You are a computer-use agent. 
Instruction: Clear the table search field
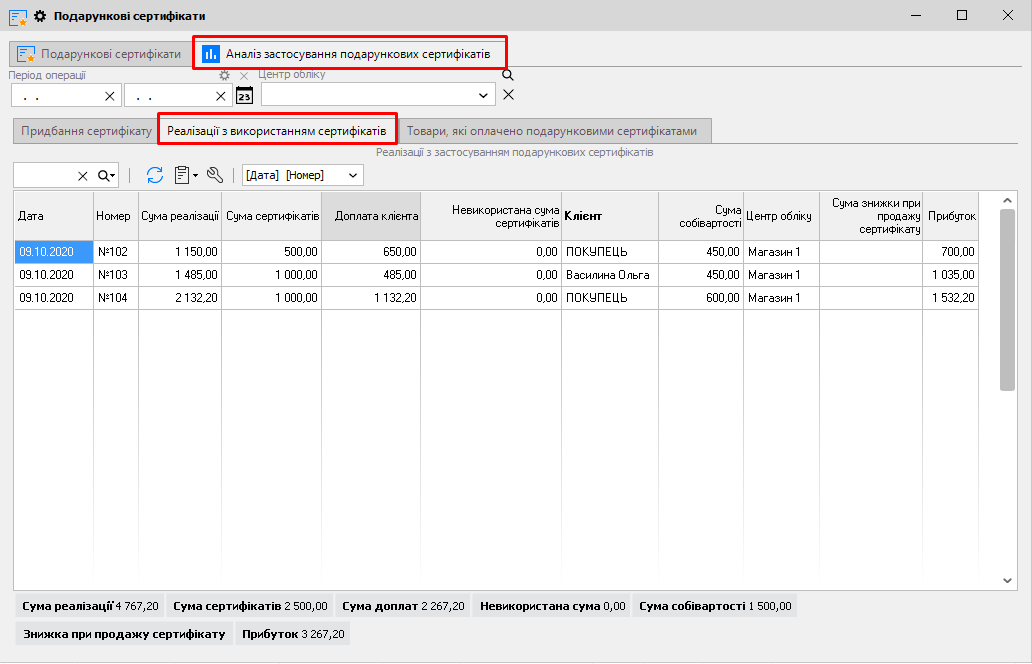pyautogui.click(x=83, y=175)
